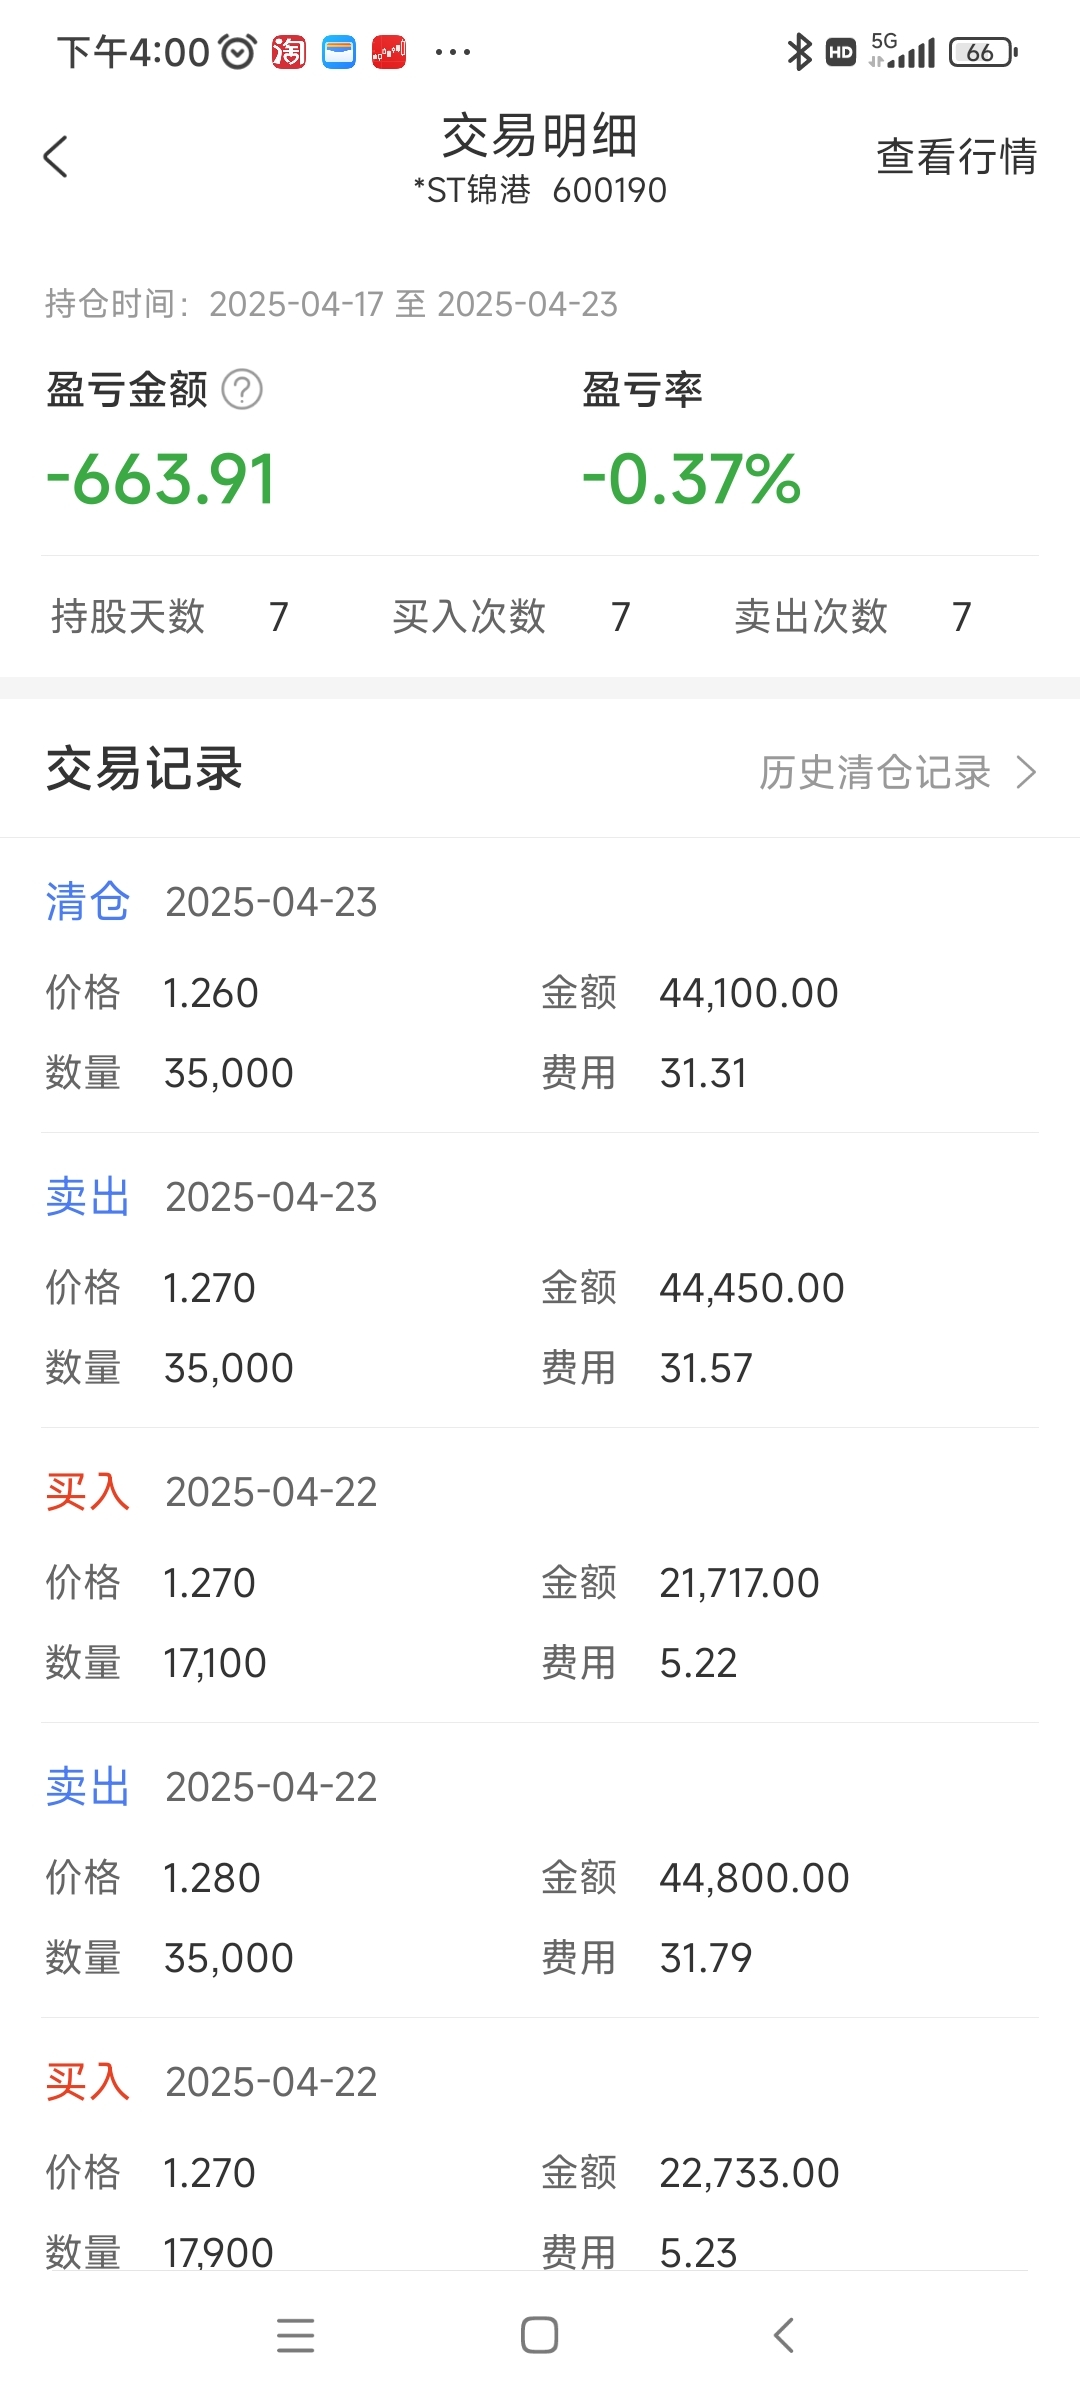Expand the chevron next to 历史清仓记录
The height and width of the screenshot is (2400, 1080).
point(1026,772)
